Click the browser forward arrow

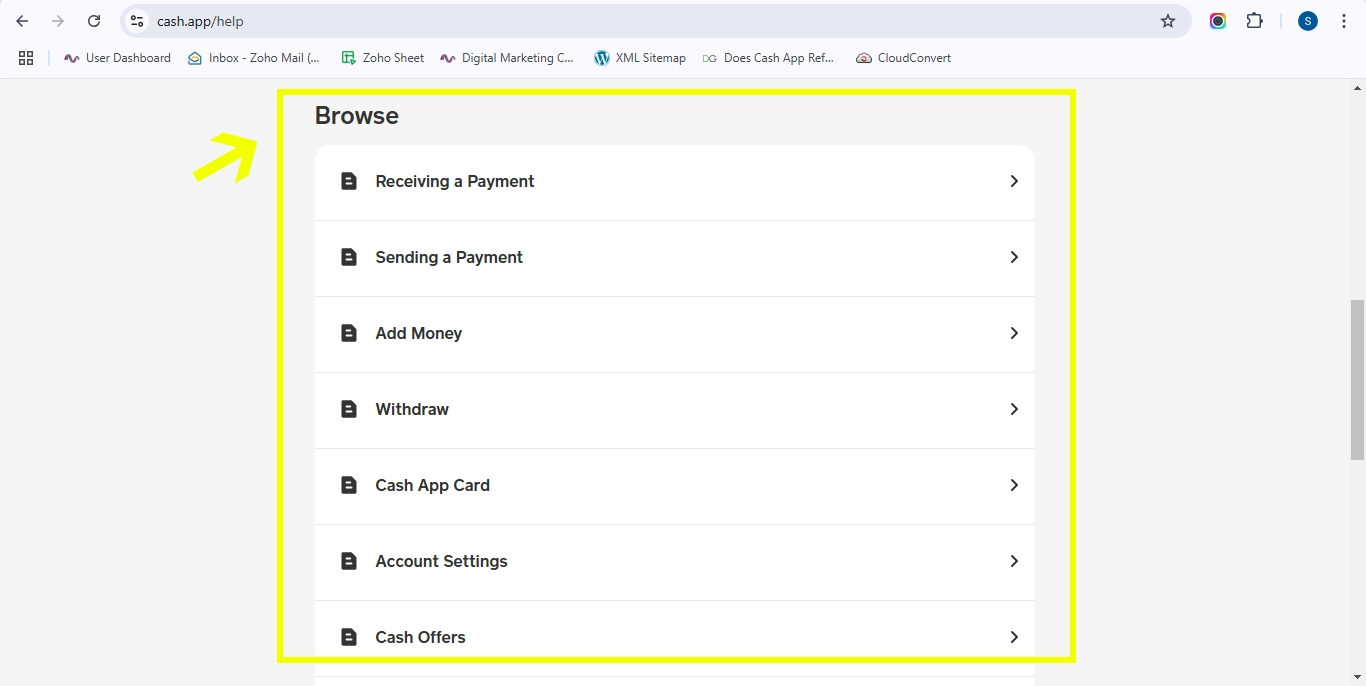coord(58,21)
